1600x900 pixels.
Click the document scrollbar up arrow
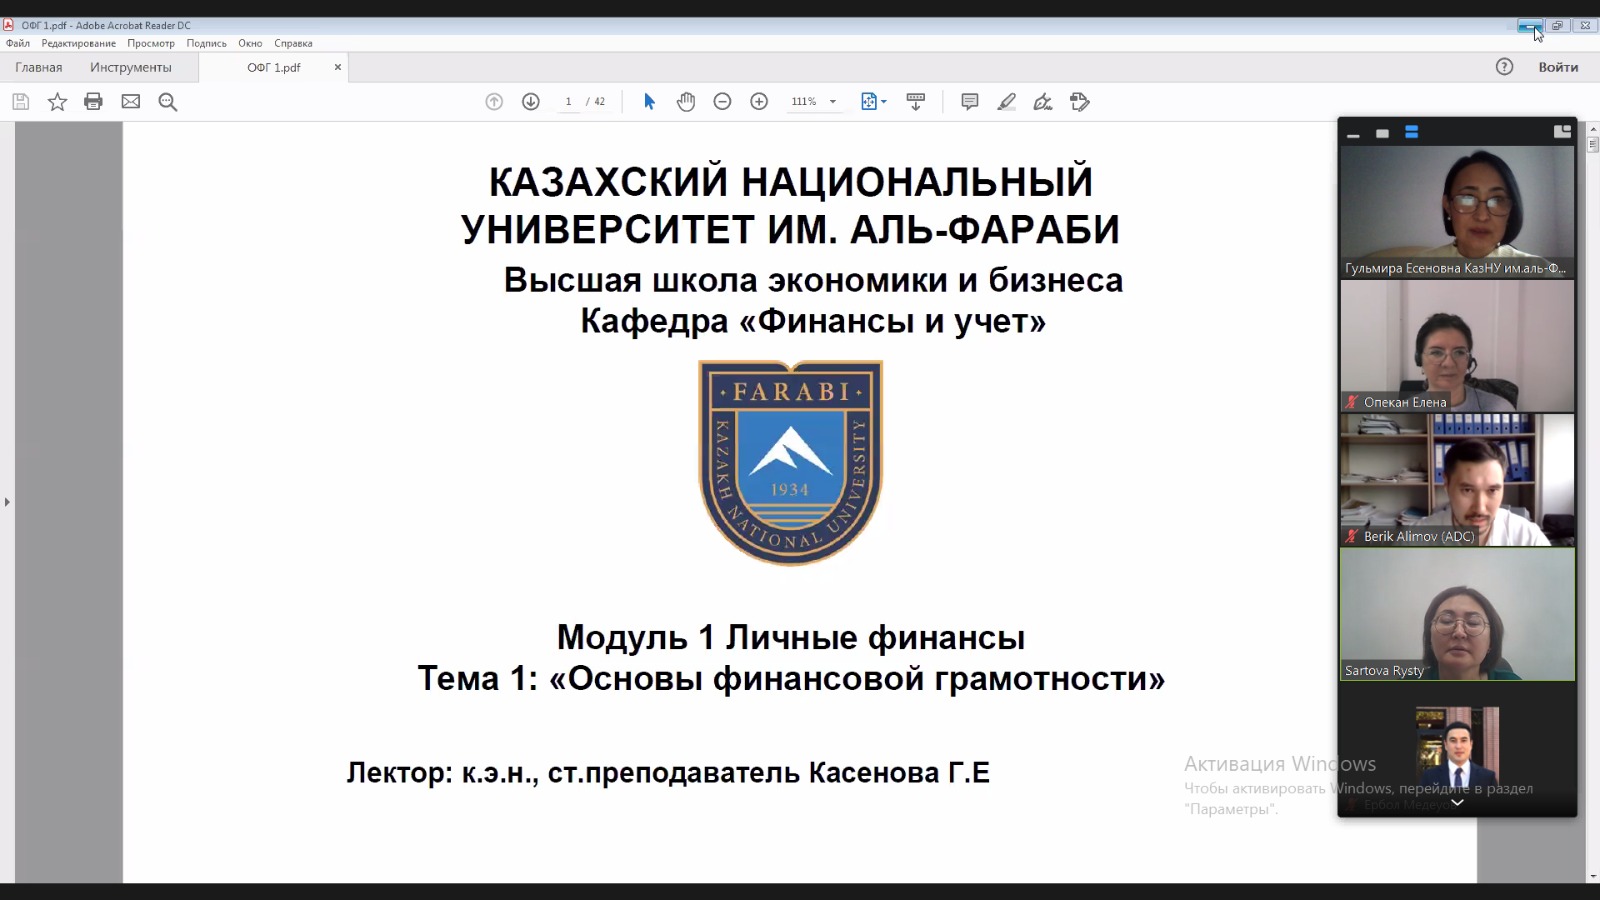[x=1593, y=129]
